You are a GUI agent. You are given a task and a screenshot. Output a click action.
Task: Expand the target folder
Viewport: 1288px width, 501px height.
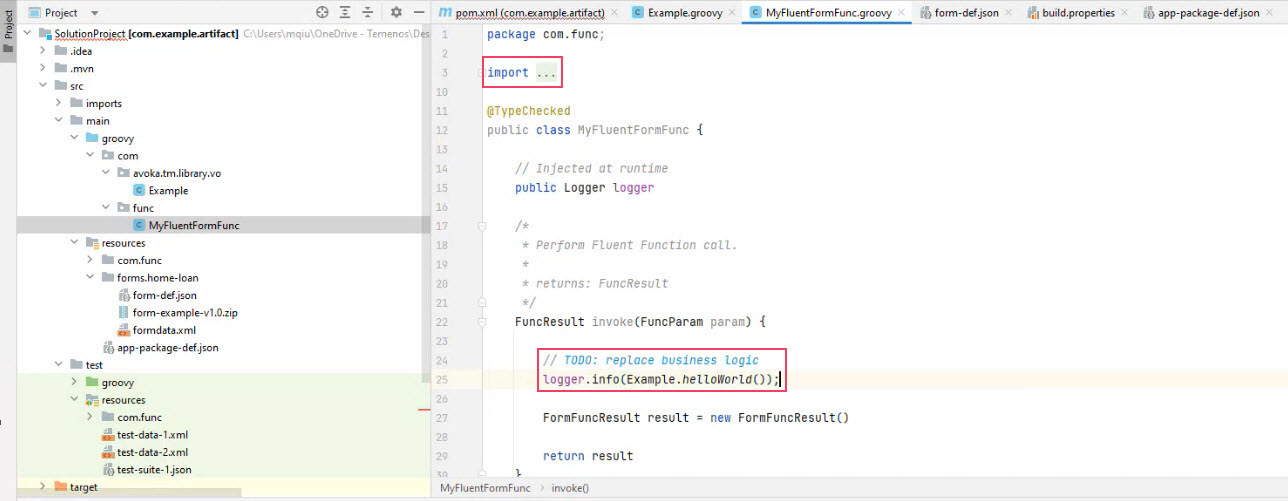(42, 486)
